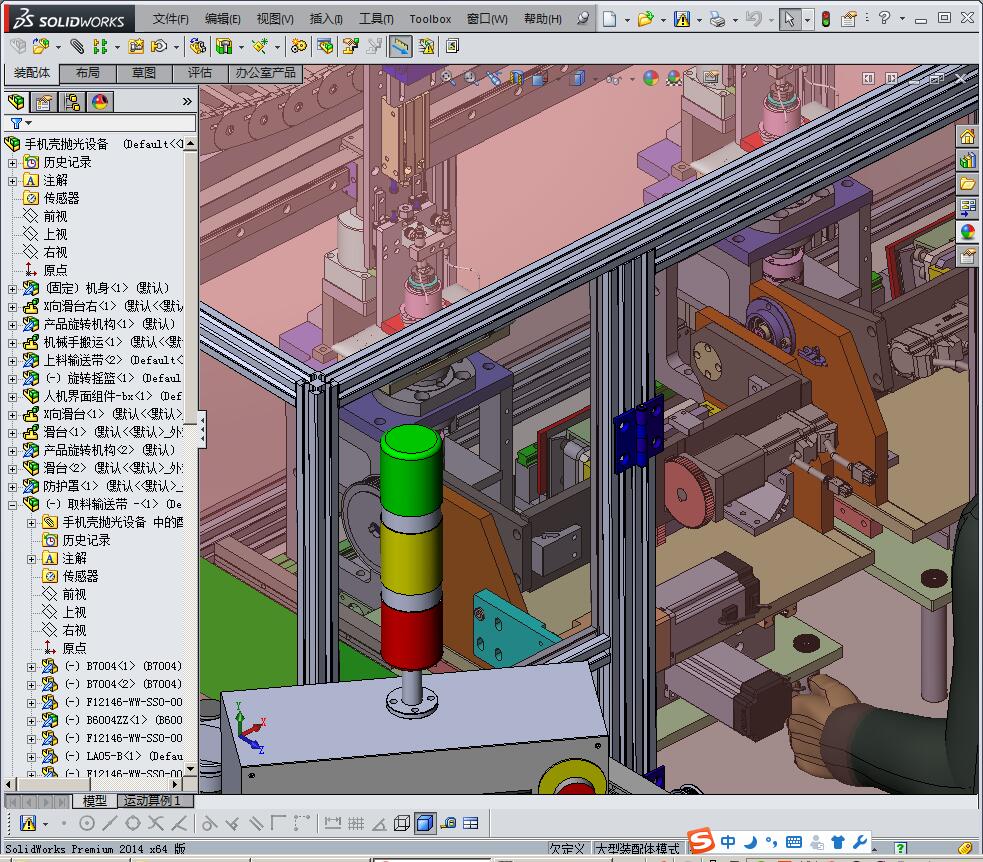Open the ConfigurationManager panel tab

point(72,101)
